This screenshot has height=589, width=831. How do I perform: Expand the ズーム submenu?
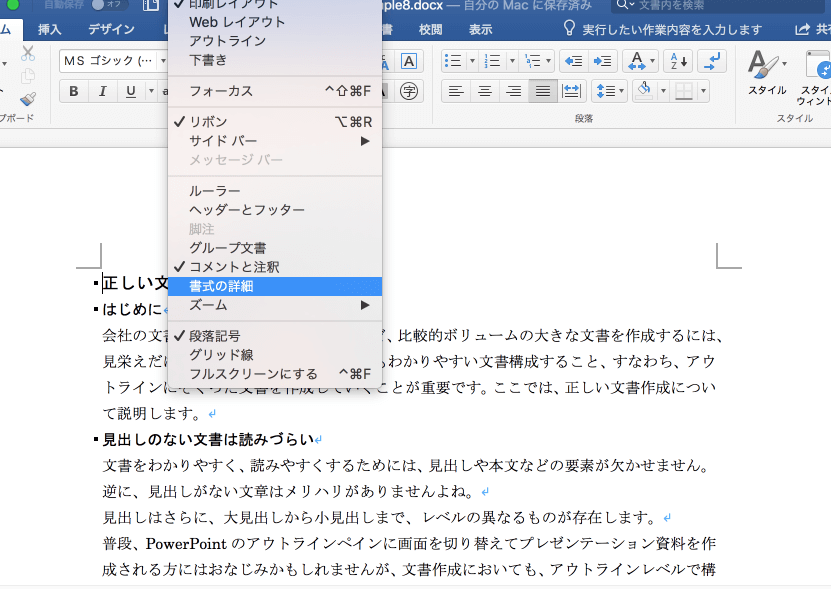point(275,305)
